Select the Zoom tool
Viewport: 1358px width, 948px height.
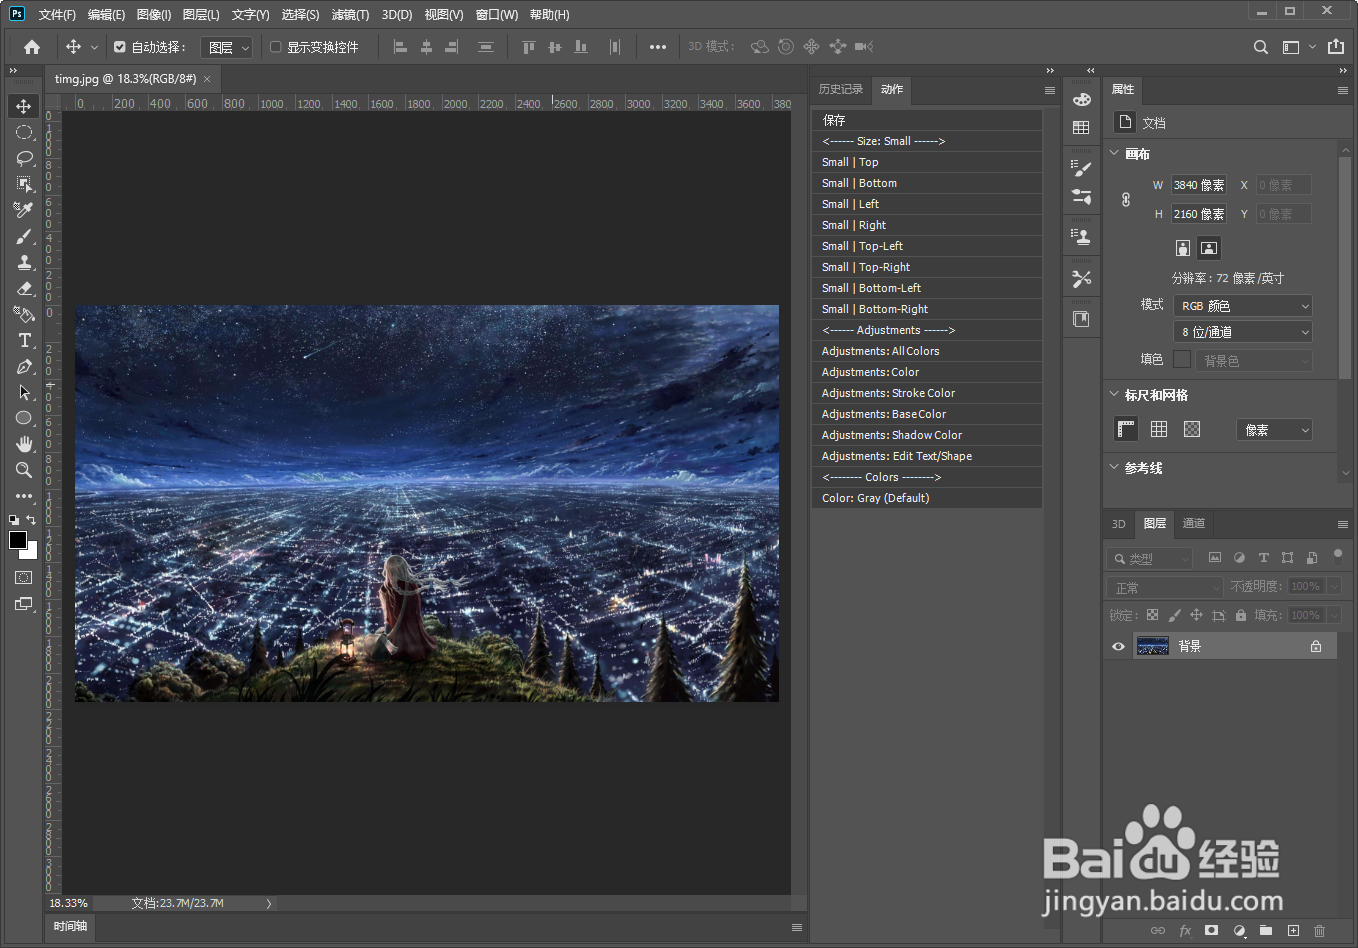[x=24, y=470]
